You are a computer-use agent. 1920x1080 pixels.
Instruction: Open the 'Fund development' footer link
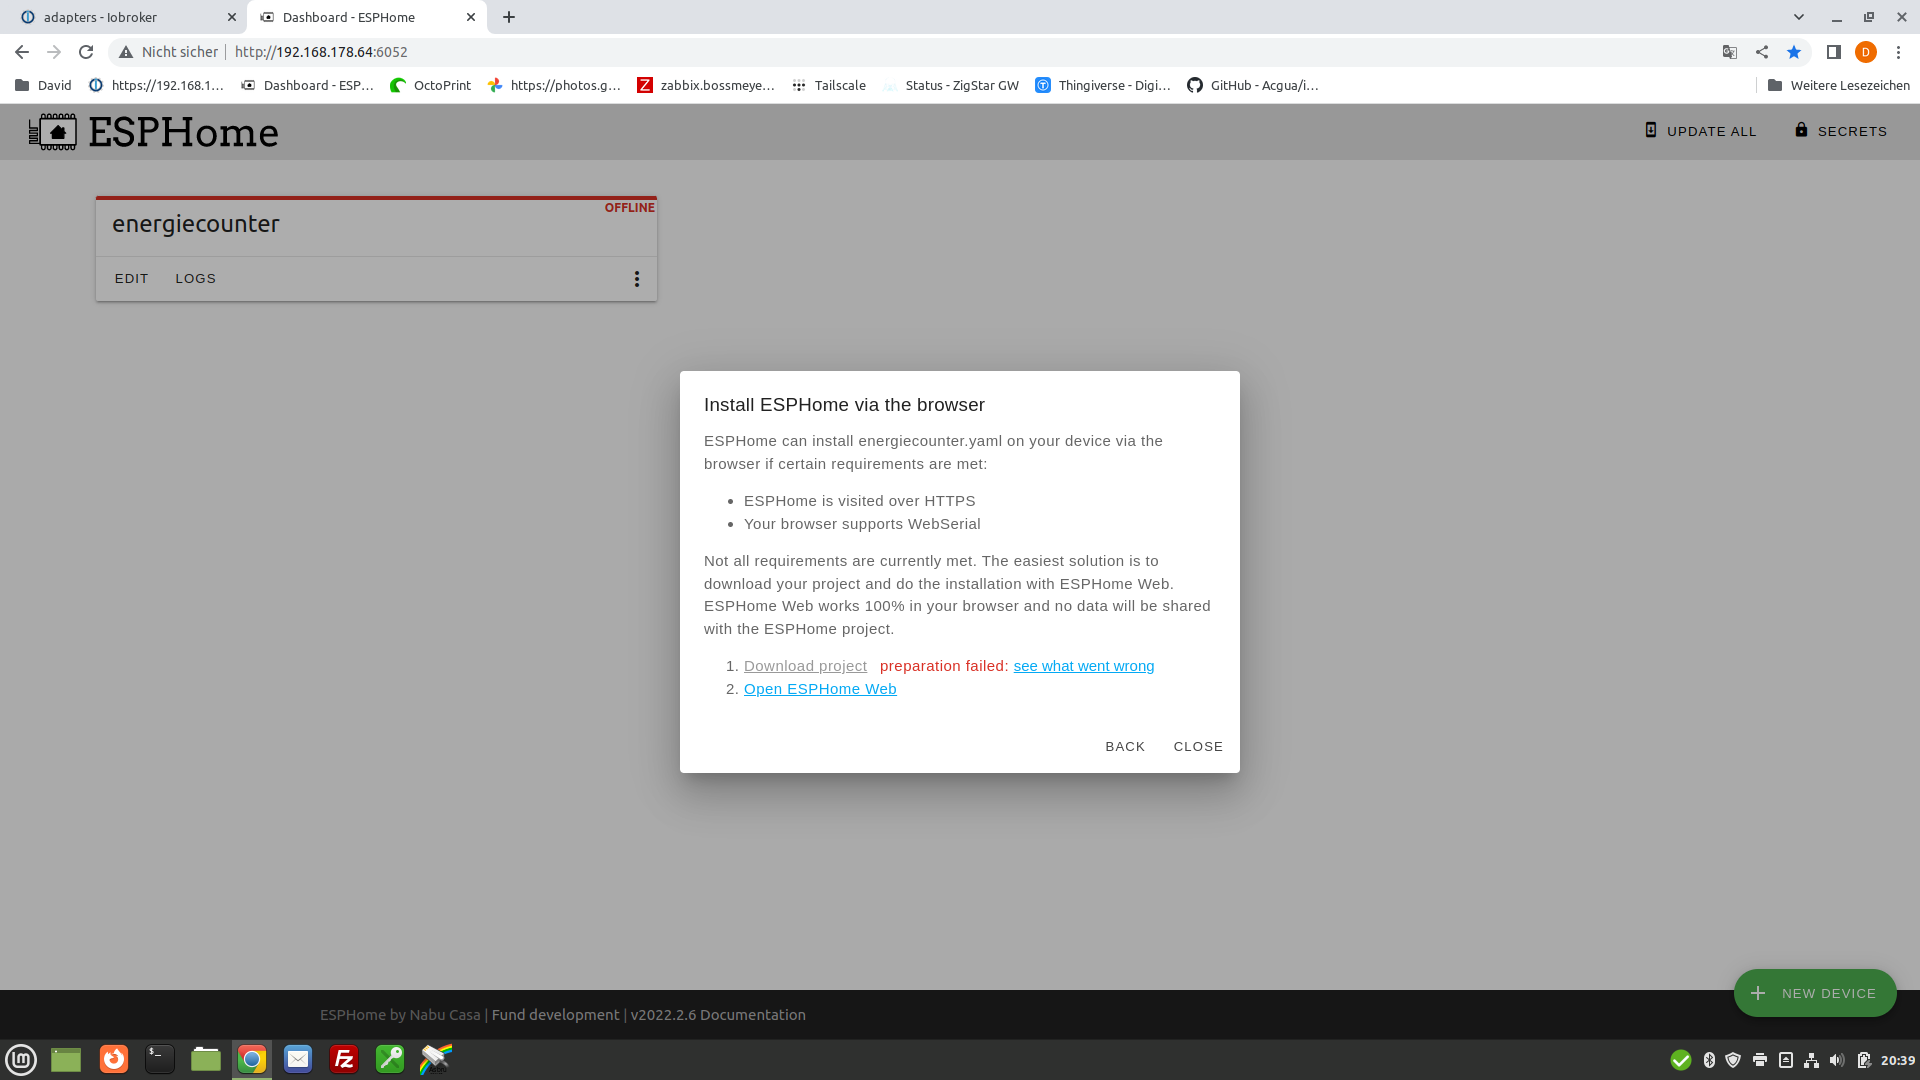pyautogui.click(x=555, y=1015)
